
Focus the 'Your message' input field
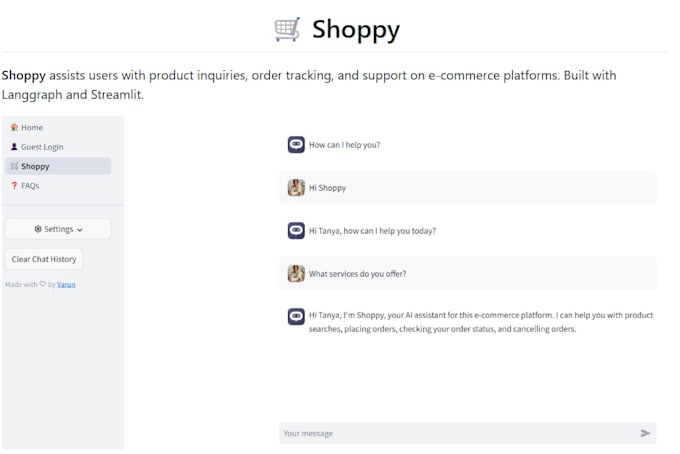(460, 433)
